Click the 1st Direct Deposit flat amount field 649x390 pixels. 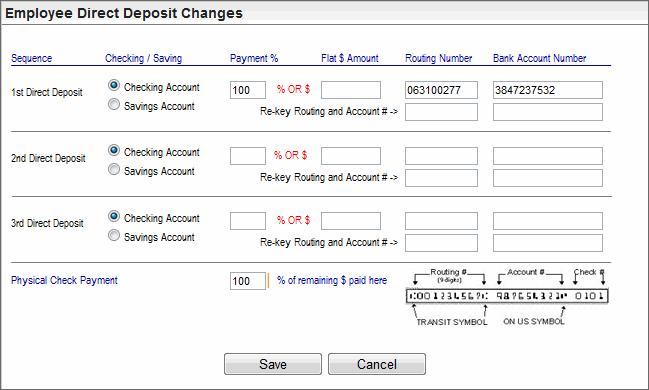351,90
